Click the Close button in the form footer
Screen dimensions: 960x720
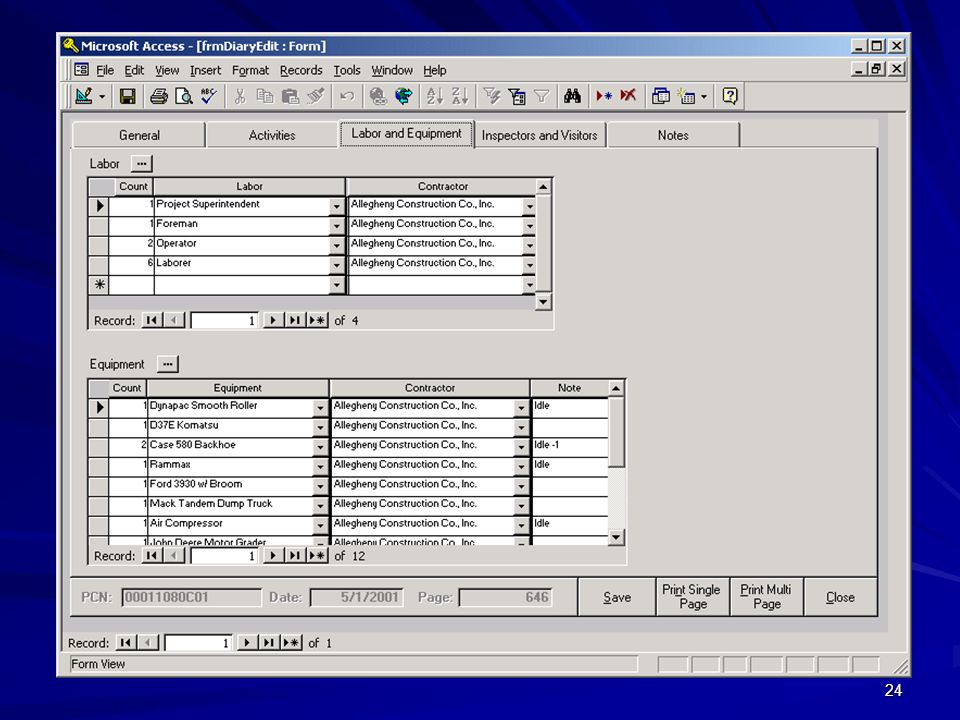pos(840,597)
